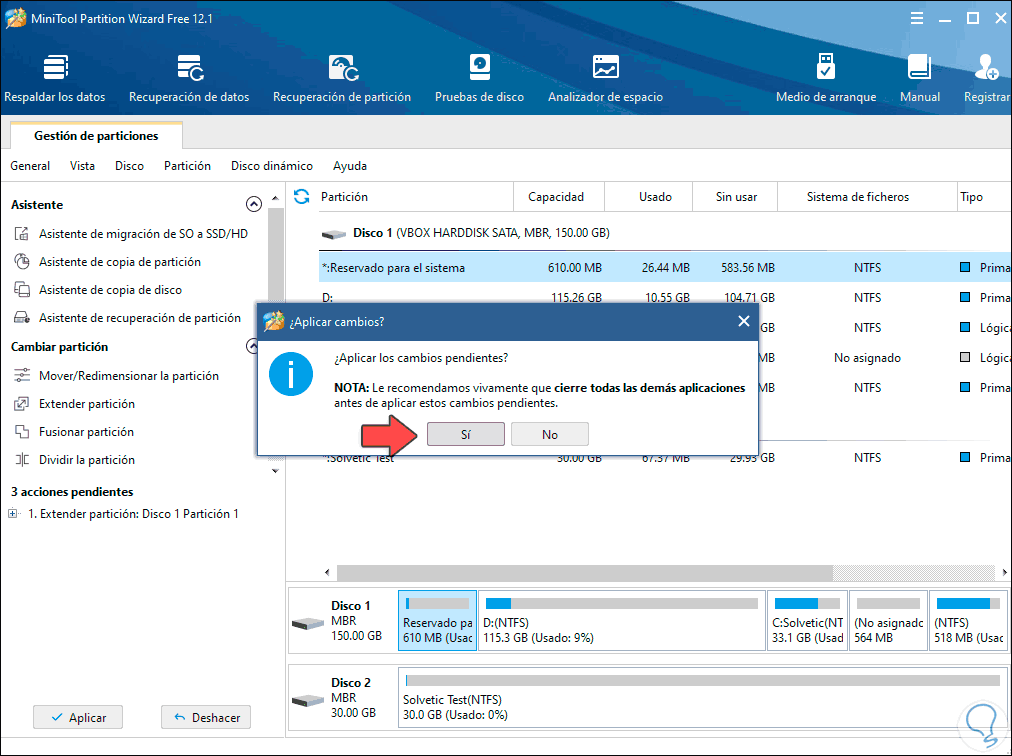The height and width of the screenshot is (756, 1012).
Task: Choose Mover/Redimensionar la partición
Action: tap(116, 376)
